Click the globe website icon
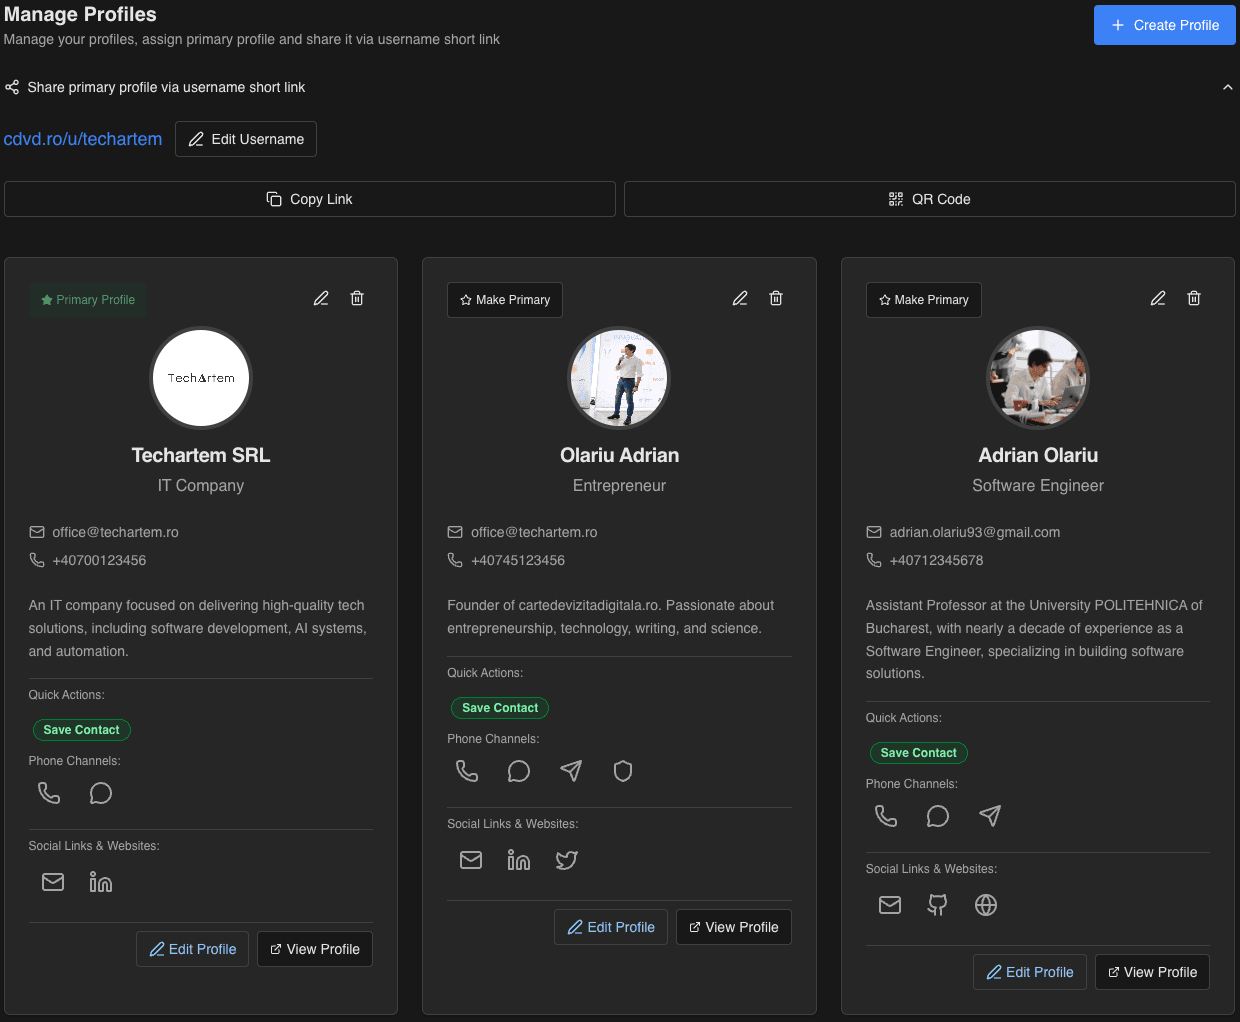The image size is (1240, 1022). pos(986,905)
